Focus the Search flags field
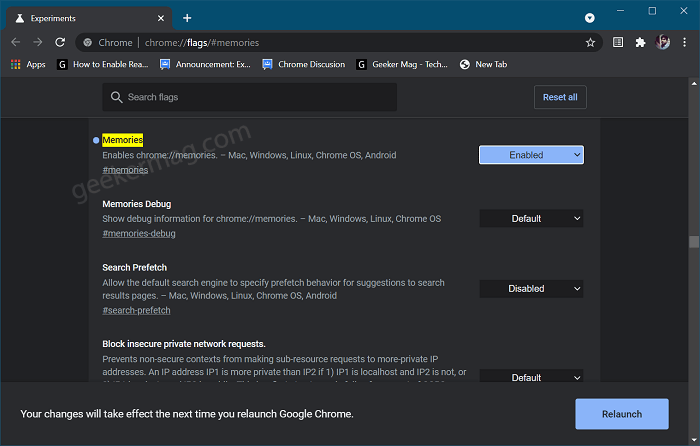This screenshot has width=700, height=446. (x=250, y=97)
